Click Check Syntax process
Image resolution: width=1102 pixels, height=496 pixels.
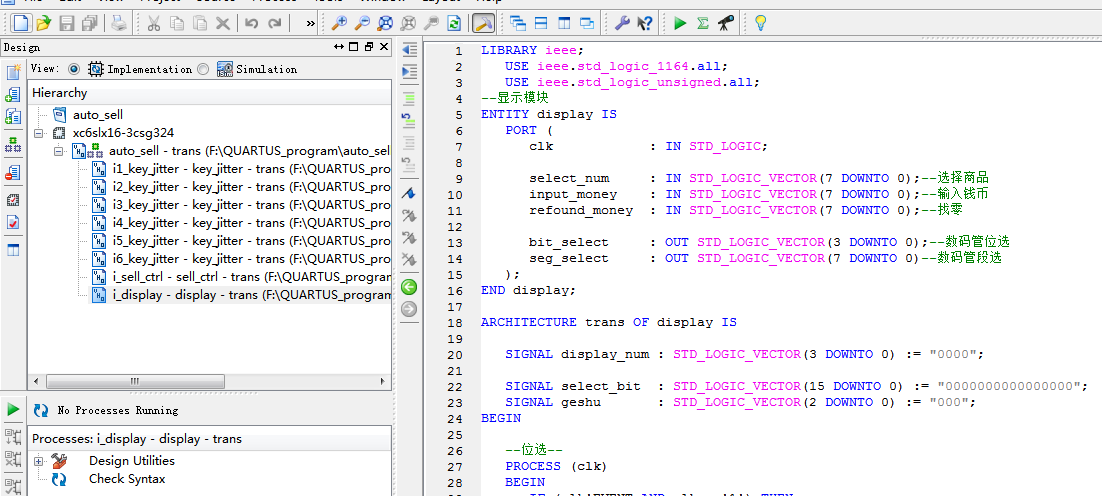click(127, 479)
